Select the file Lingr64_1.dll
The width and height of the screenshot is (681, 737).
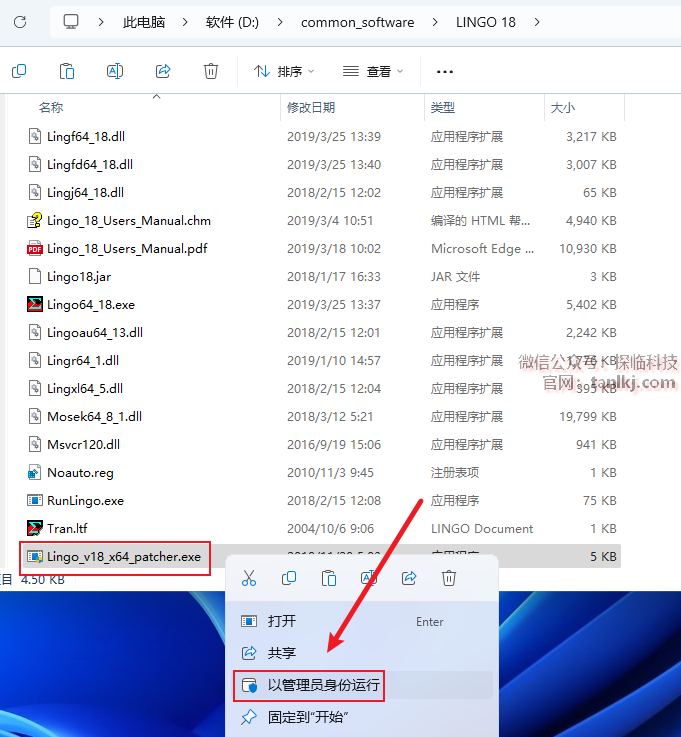83,361
